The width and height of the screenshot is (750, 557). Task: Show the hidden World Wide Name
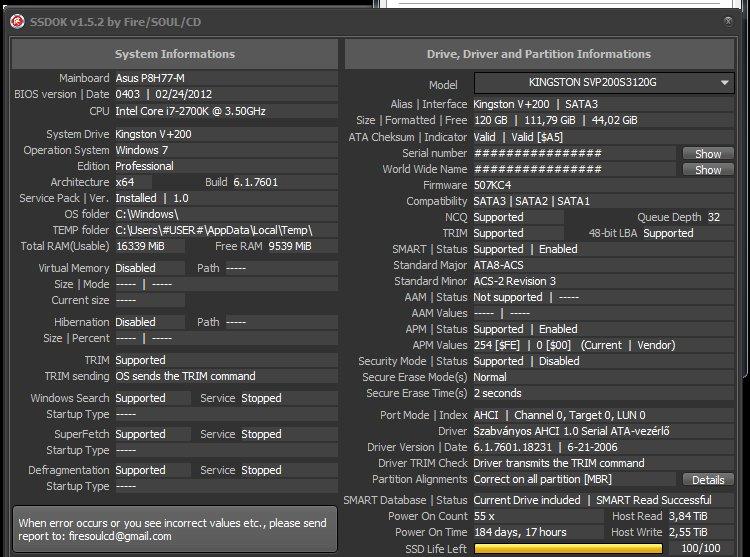pos(708,170)
